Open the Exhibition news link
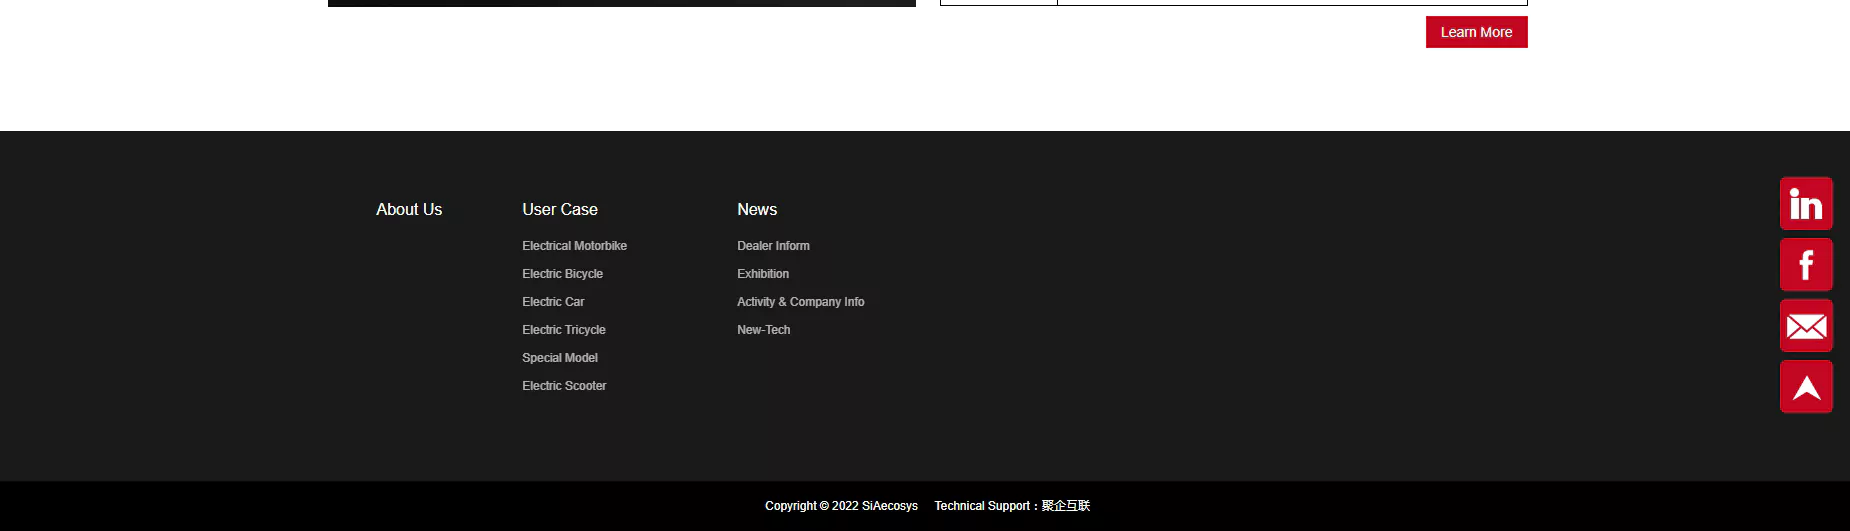1850x531 pixels. (763, 274)
